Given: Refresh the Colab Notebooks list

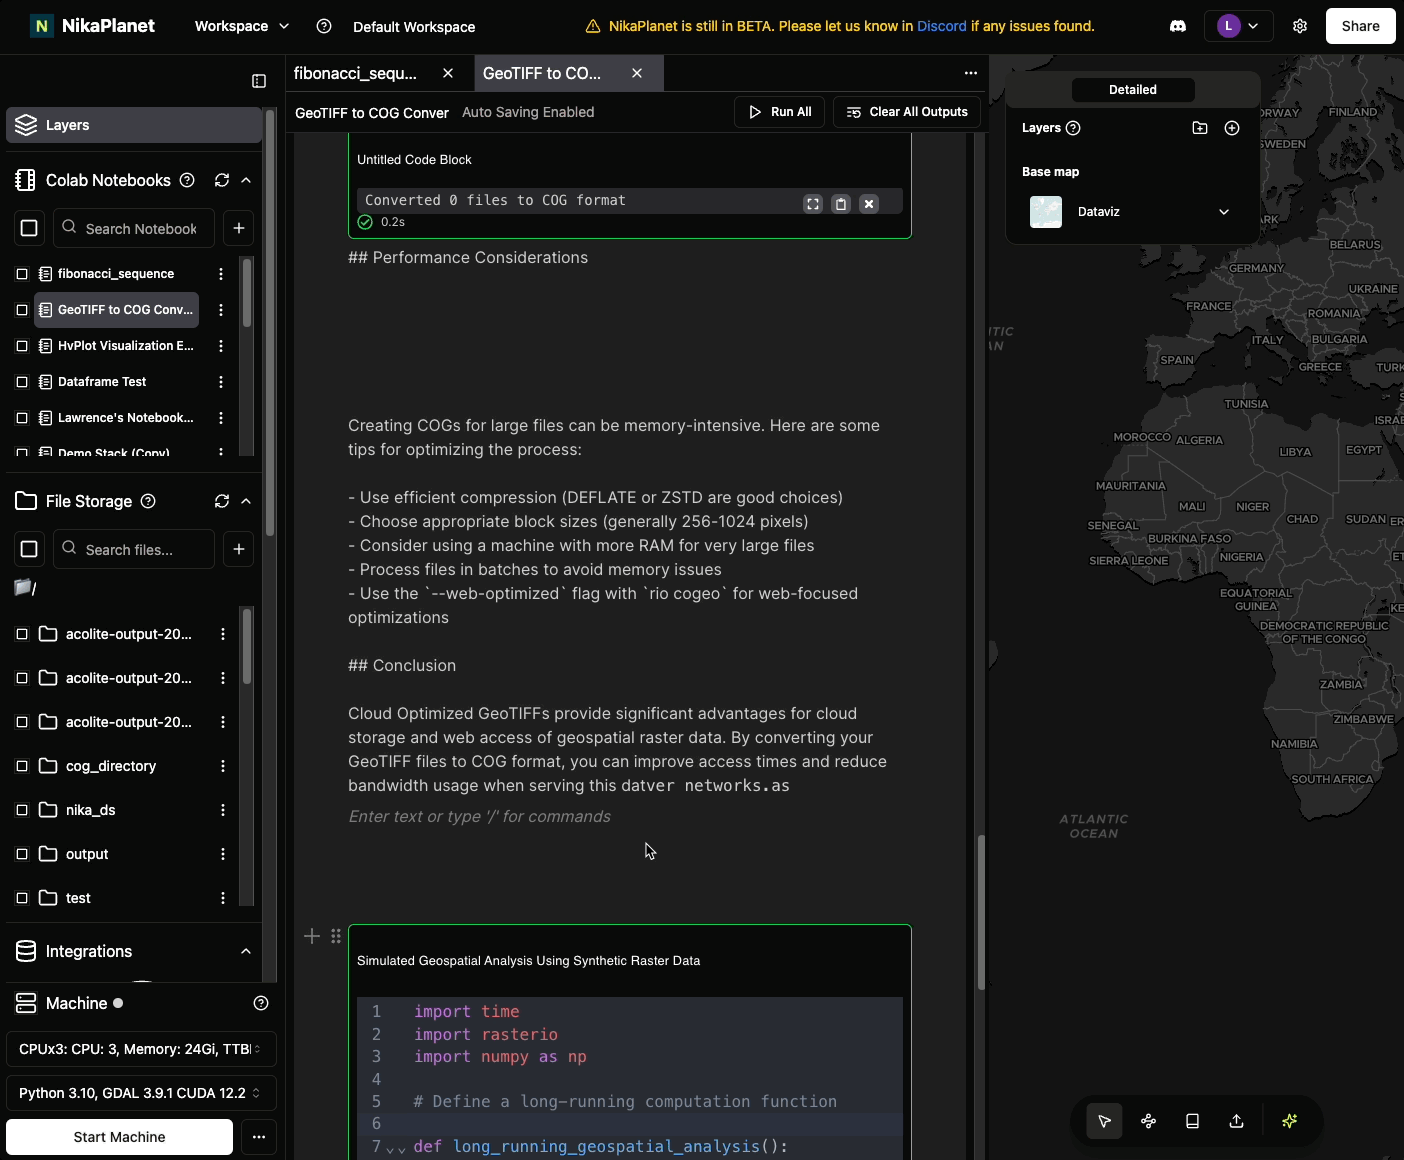Looking at the screenshot, I should (221, 180).
